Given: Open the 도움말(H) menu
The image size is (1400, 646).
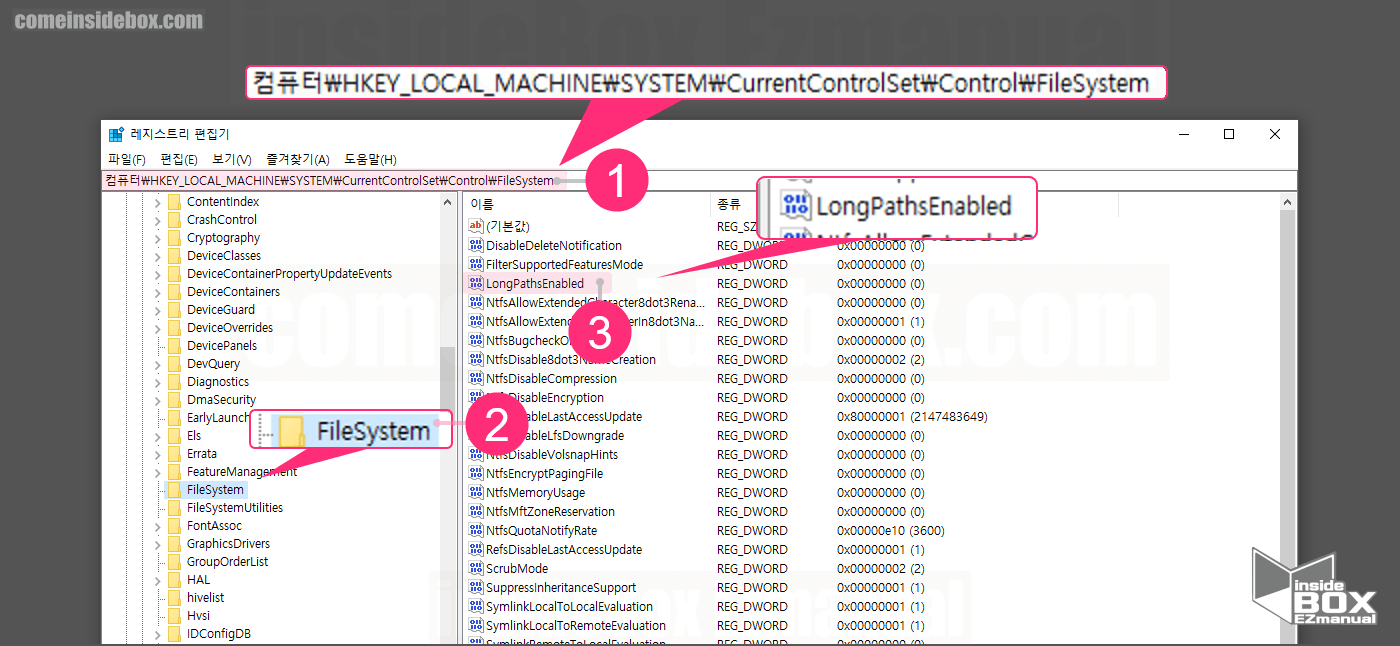Looking at the screenshot, I should (x=370, y=160).
